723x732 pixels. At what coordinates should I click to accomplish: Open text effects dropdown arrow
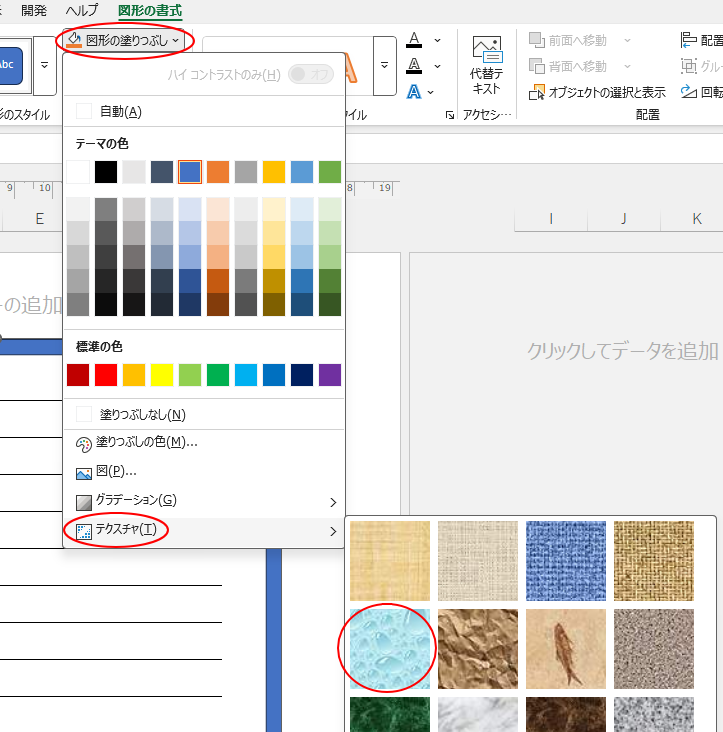tap(431, 92)
